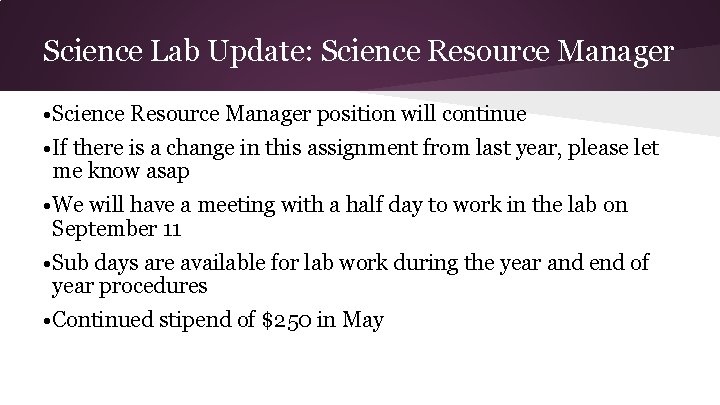This screenshot has height=405, width=720.
Task: Click the line starting 'Sub days are available'
Action: click(350, 263)
